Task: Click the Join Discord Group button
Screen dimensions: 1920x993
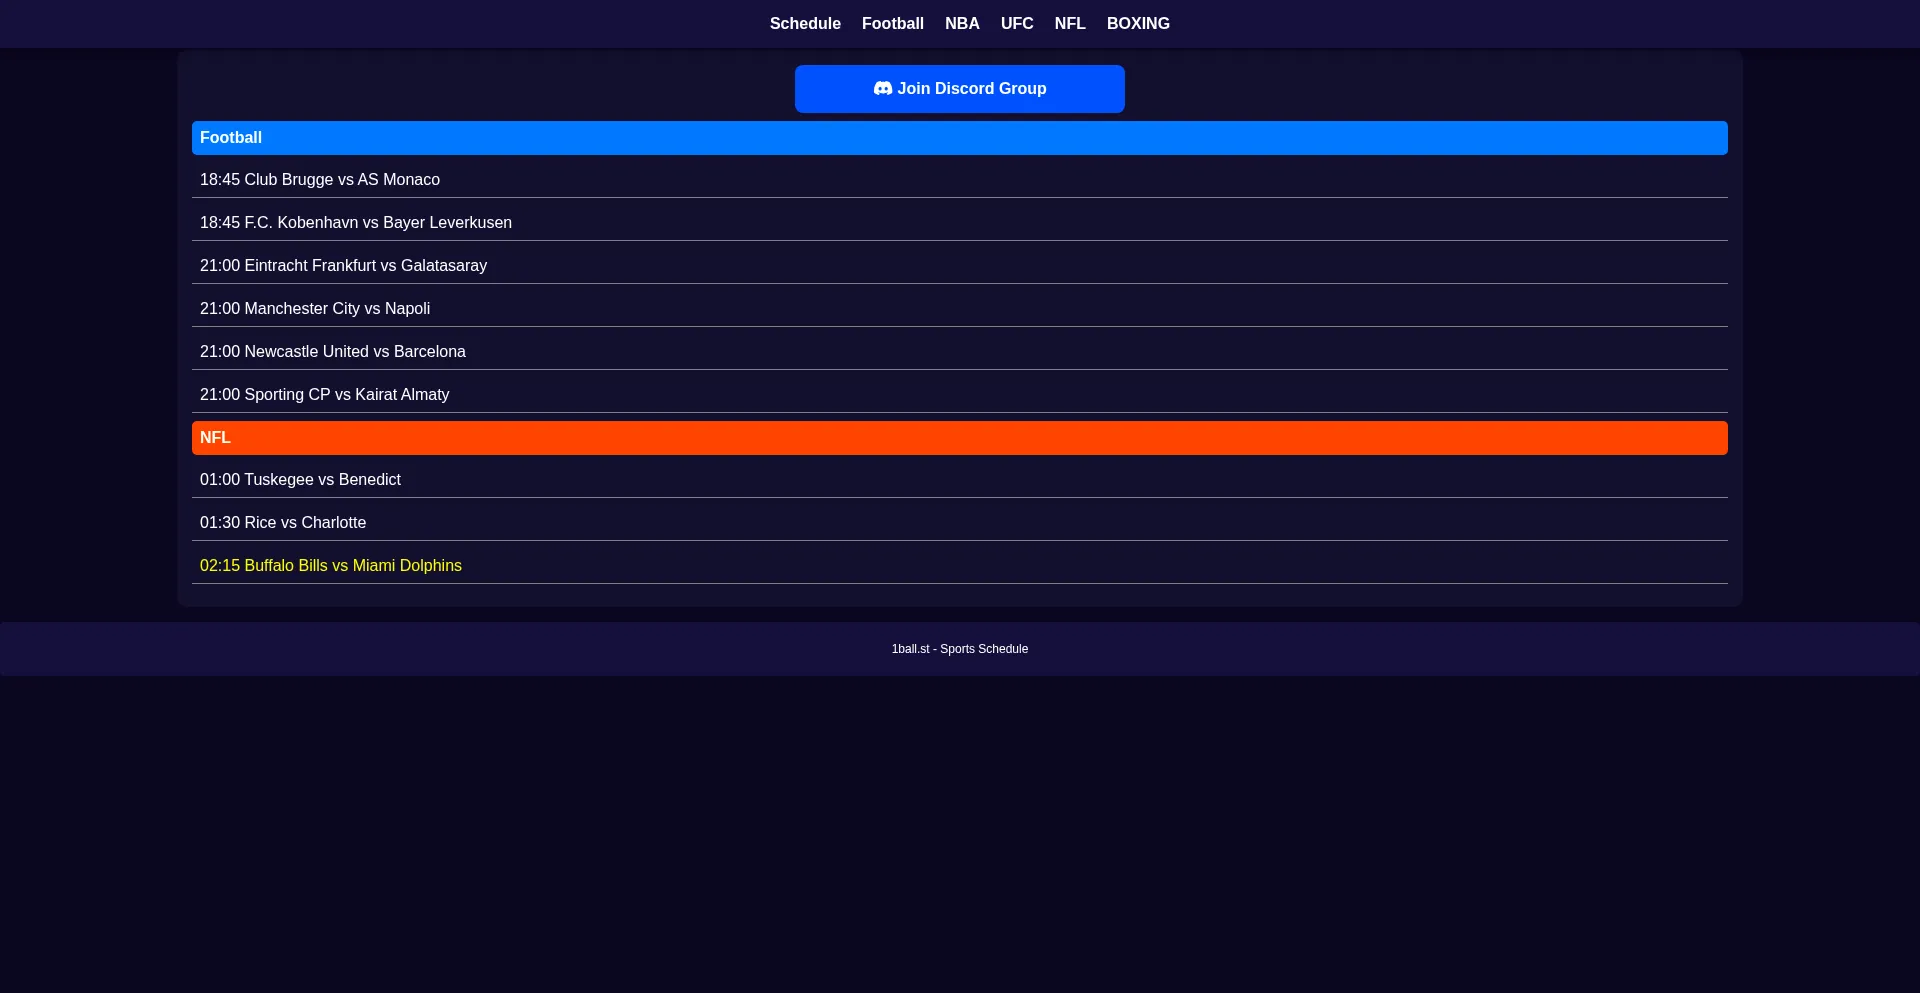Action: pyautogui.click(x=960, y=89)
